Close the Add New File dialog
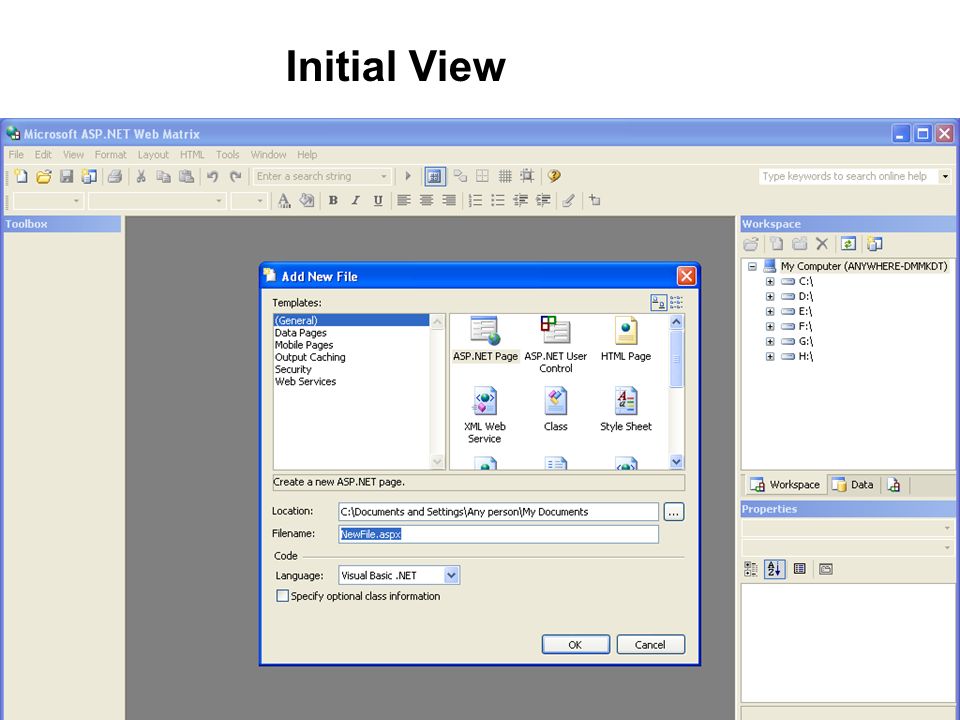Image resolution: width=960 pixels, height=720 pixels. pos(686,276)
